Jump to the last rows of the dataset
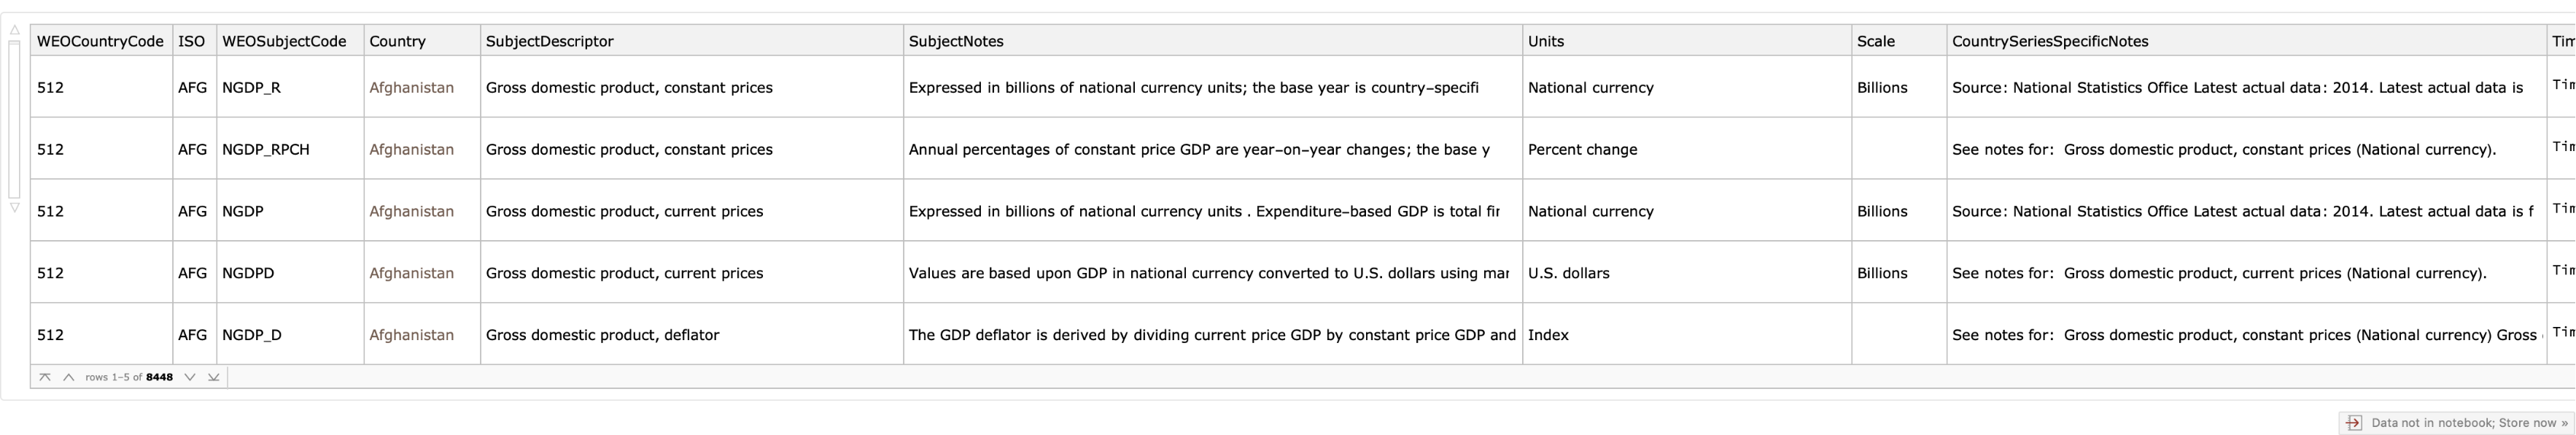Image resolution: width=2576 pixels, height=435 pixels. (x=213, y=377)
